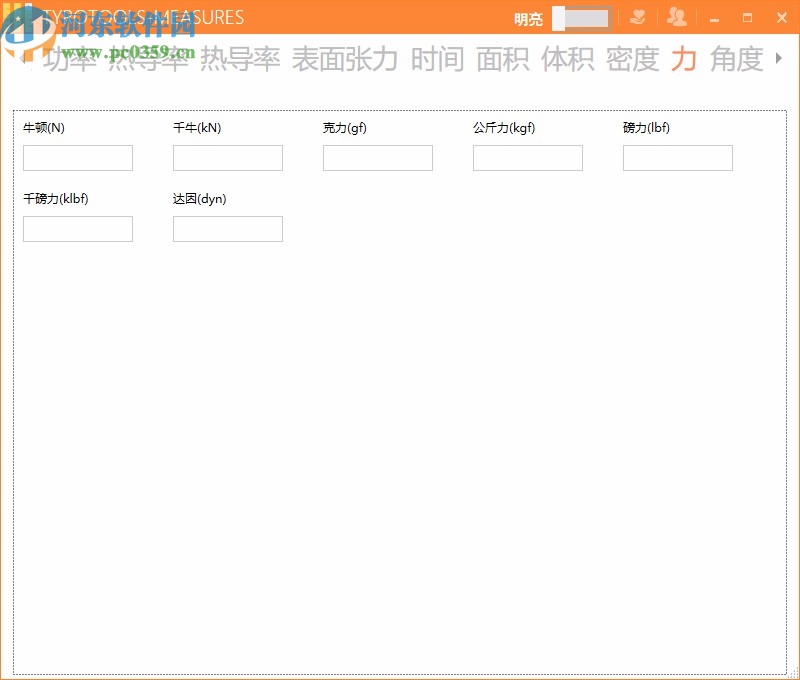This screenshot has width=800, height=680.
Task: Toggle the 明亮 brightness theme switch
Action: [581, 19]
